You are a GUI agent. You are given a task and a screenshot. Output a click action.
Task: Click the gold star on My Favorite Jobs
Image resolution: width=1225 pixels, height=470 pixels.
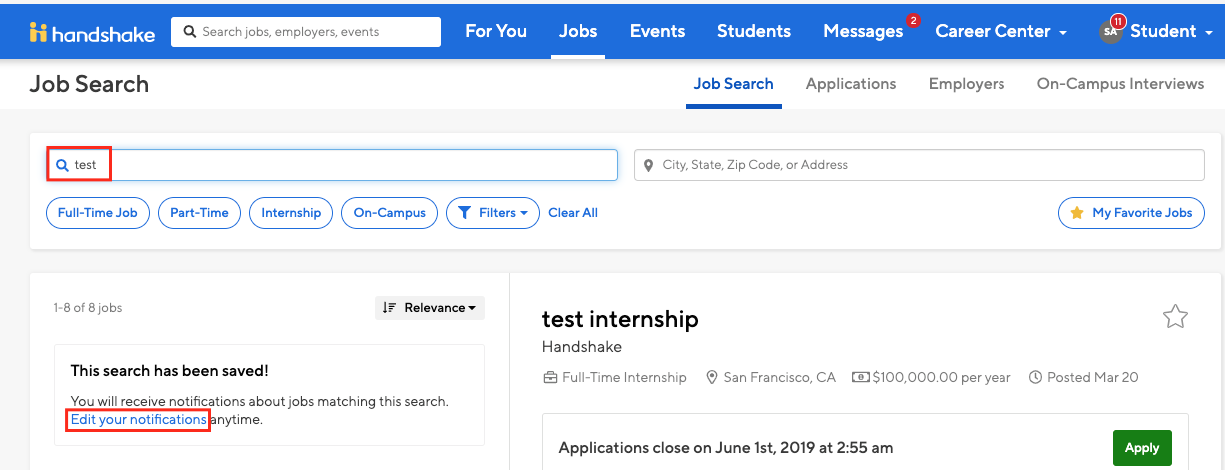[1077, 213]
